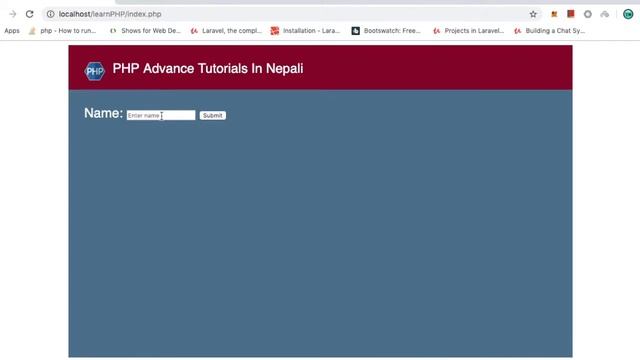The image size is (640, 360).
Task: Click the browser forward arrow
Action: [13, 14]
